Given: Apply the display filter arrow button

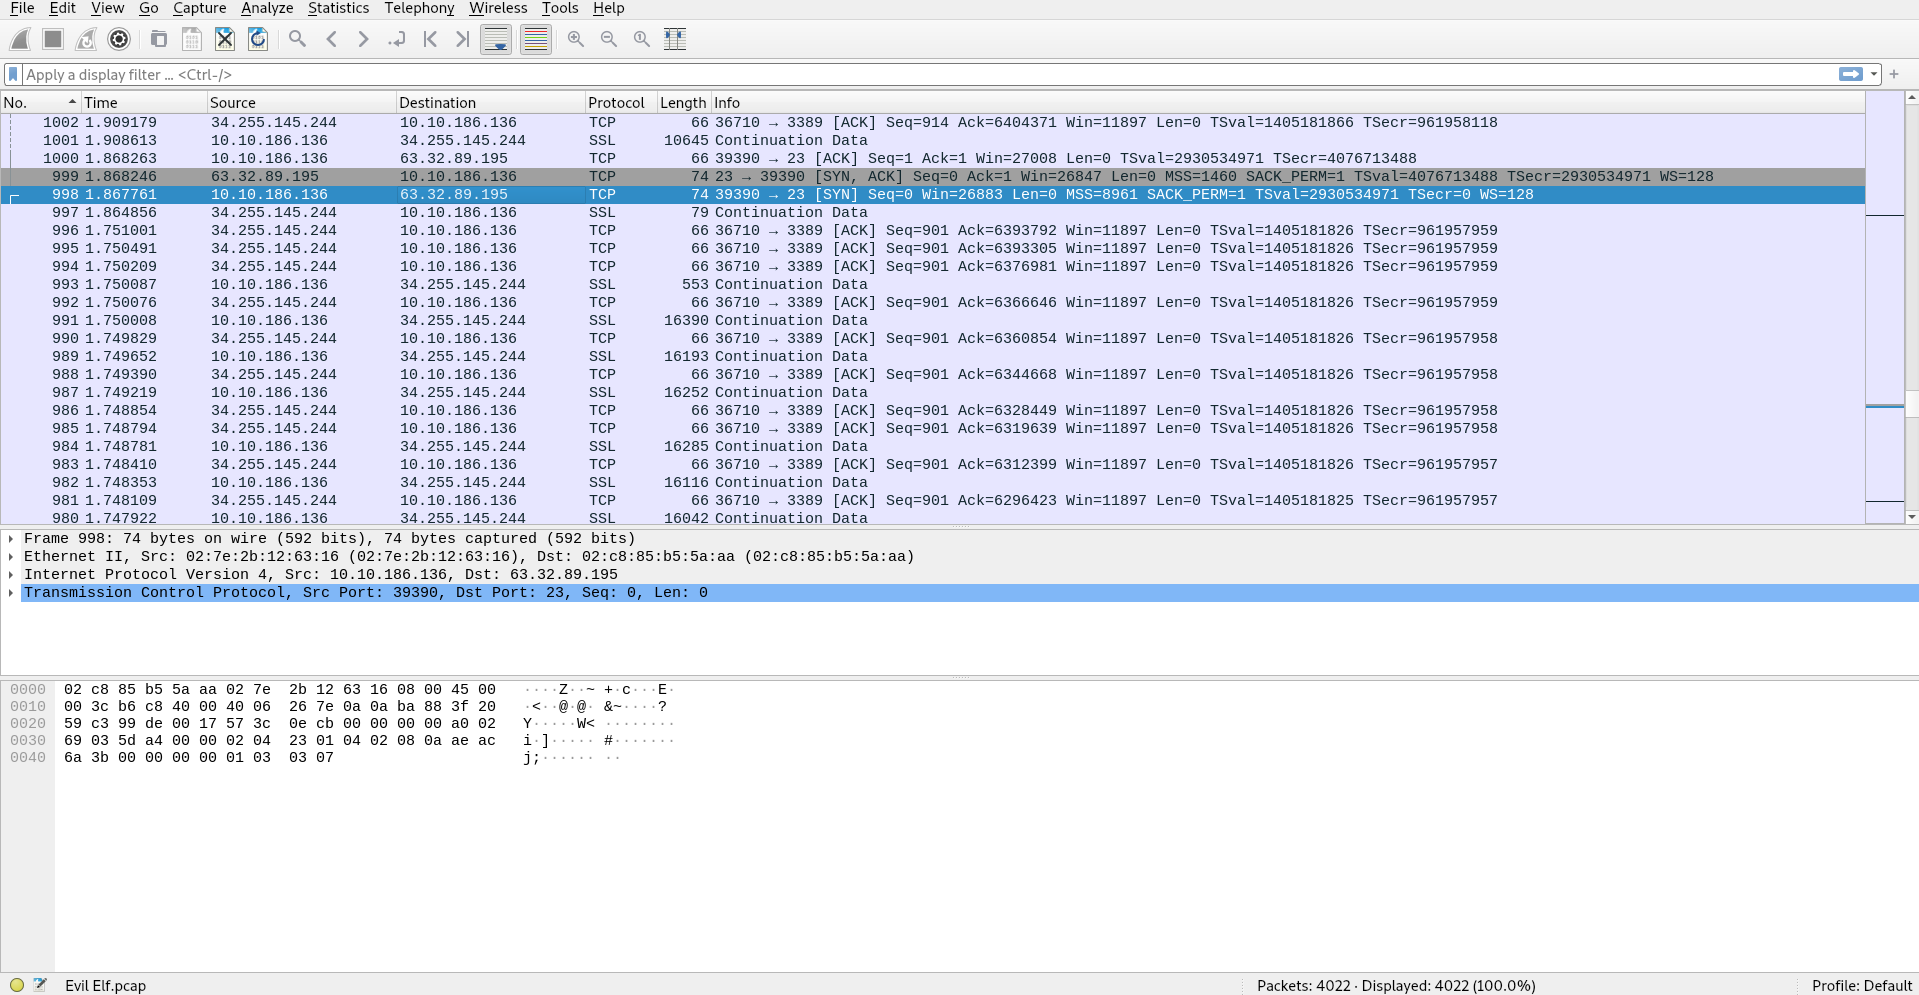Looking at the screenshot, I should tap(1851, 74).
